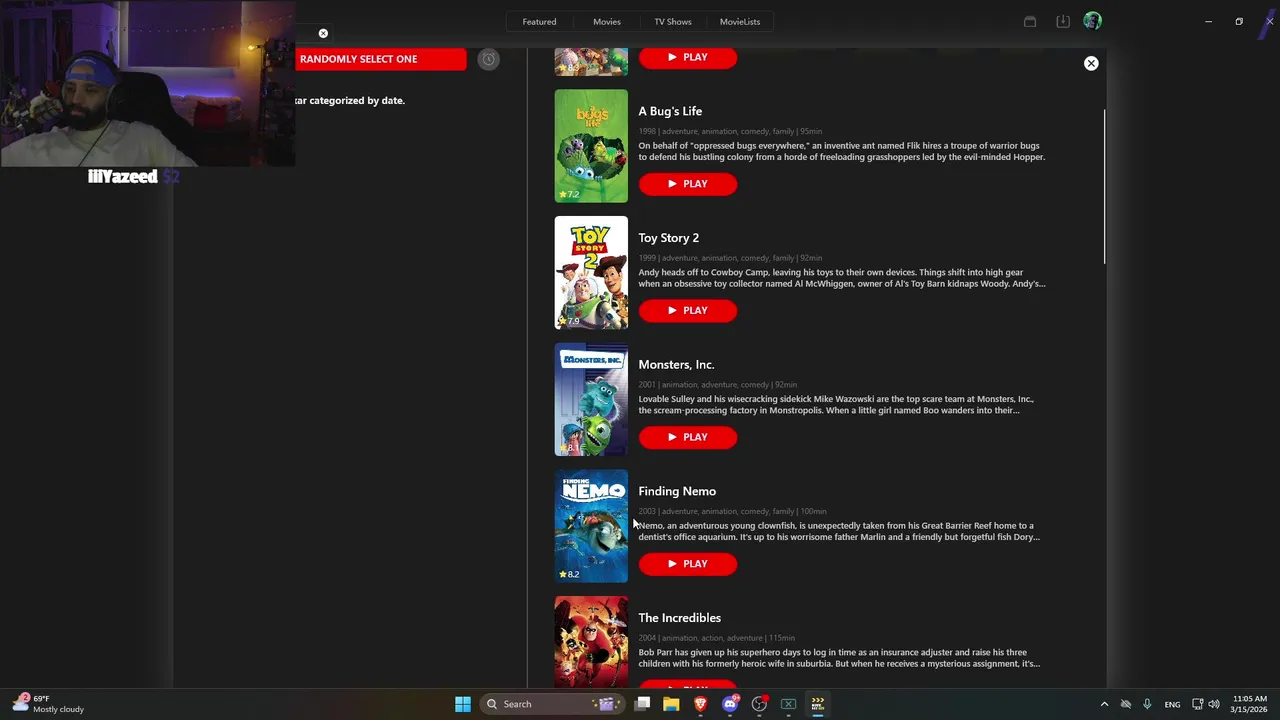Show hidden system tray icons
This screenshot has height=720, width=1280.
coord(1104,704)
